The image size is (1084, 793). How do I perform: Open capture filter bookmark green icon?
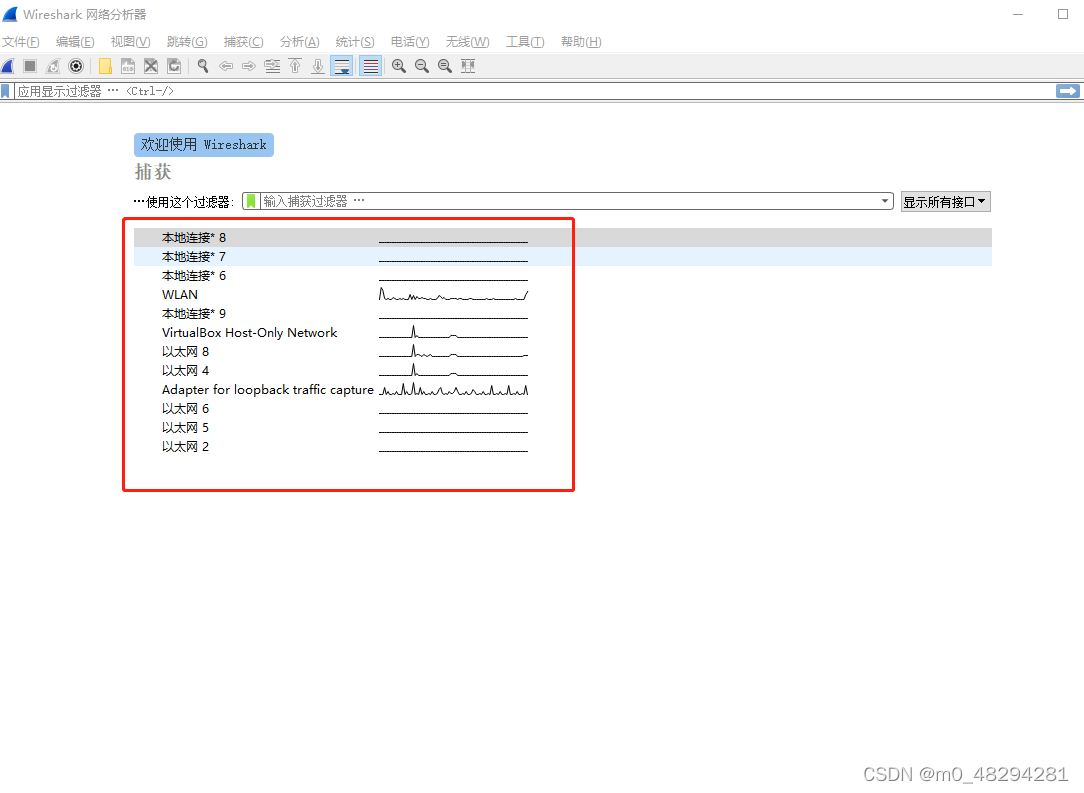(x=251, y=201)
